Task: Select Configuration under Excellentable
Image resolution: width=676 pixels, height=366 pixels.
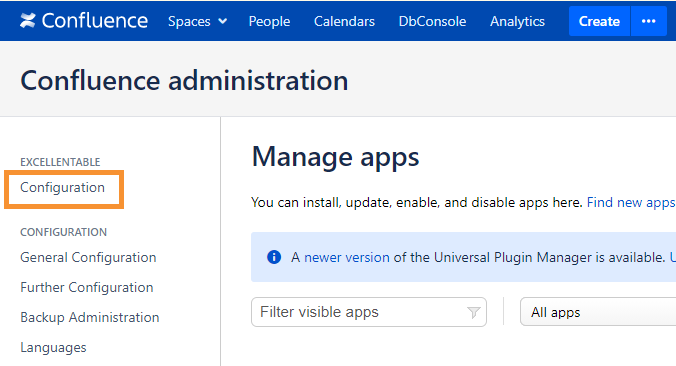Action: (63, 188)
